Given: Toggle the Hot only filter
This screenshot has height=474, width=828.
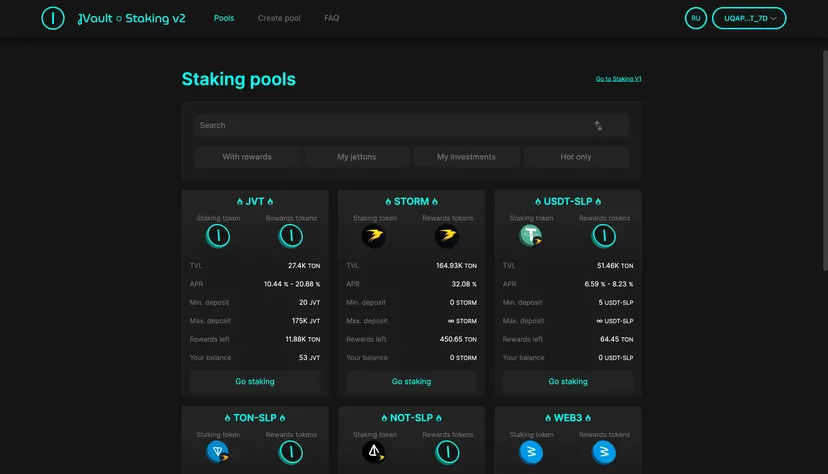Looking at the screenshot, I should [576, 157].
